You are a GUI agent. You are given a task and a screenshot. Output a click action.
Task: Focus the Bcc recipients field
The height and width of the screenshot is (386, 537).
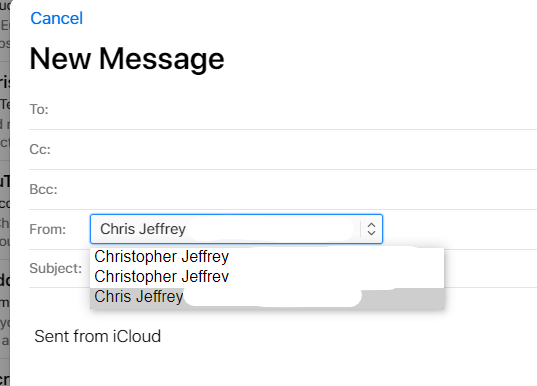tap(298, 189)
